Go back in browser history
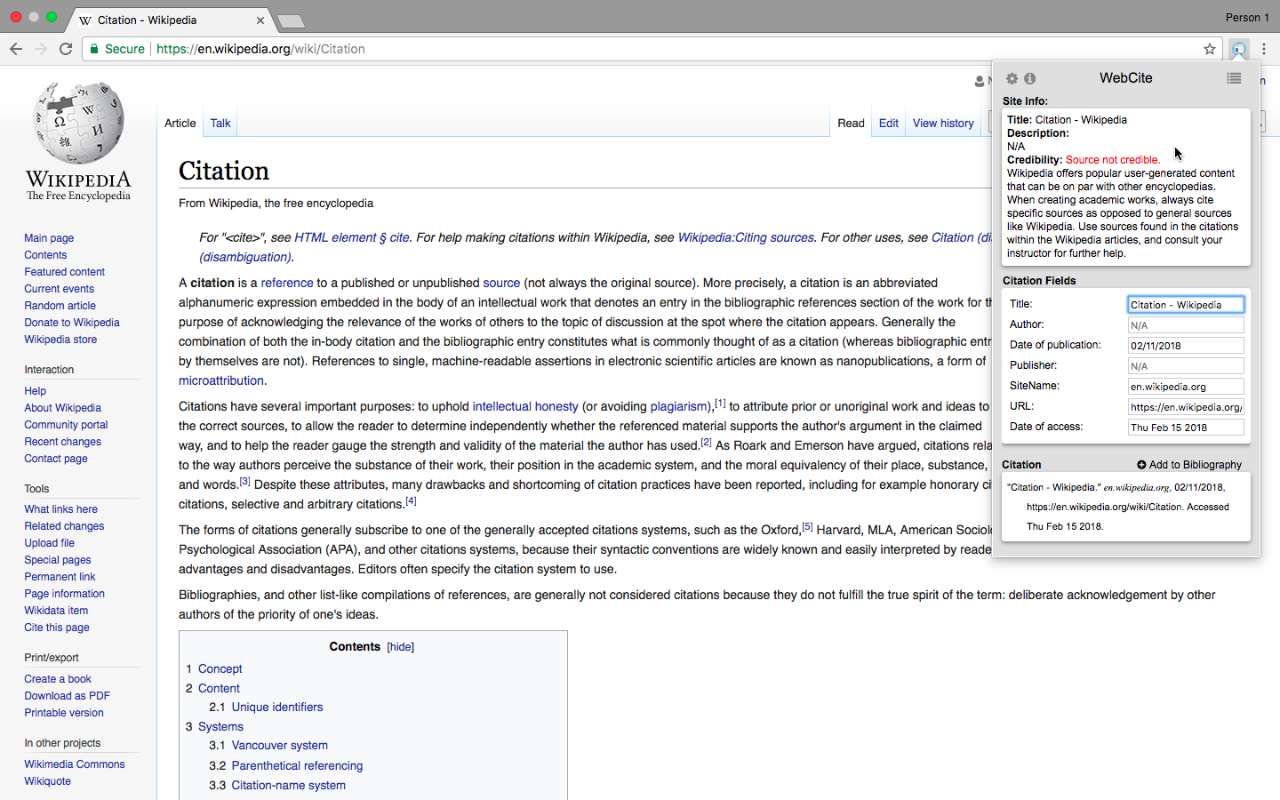 pos(16,49)
